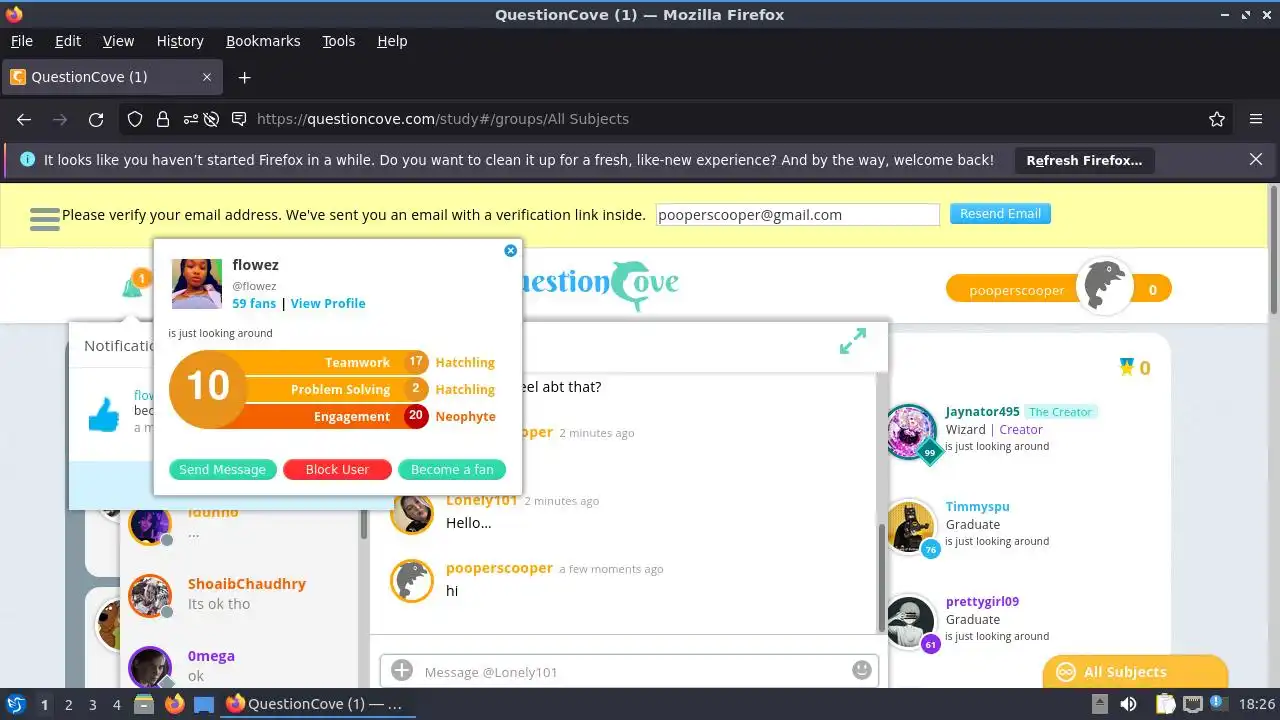Open the notifications bell icon
1280x720 pixels.
132,287
